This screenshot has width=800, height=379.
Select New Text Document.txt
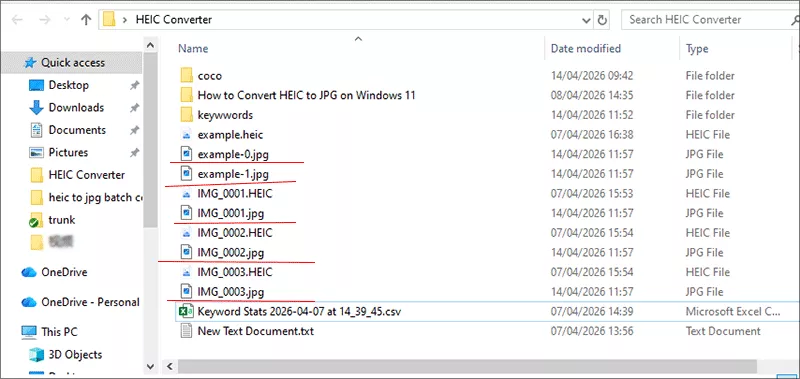coord(256,332)
